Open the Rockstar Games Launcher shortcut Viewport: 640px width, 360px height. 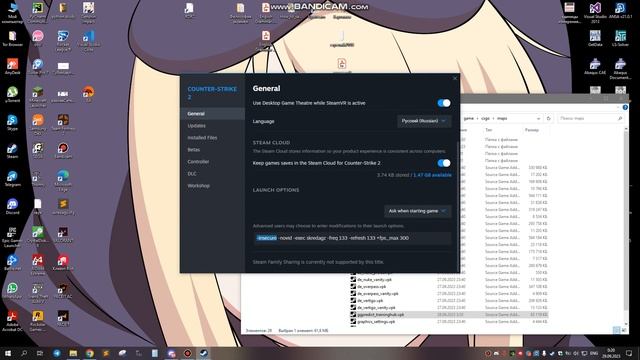38,321
